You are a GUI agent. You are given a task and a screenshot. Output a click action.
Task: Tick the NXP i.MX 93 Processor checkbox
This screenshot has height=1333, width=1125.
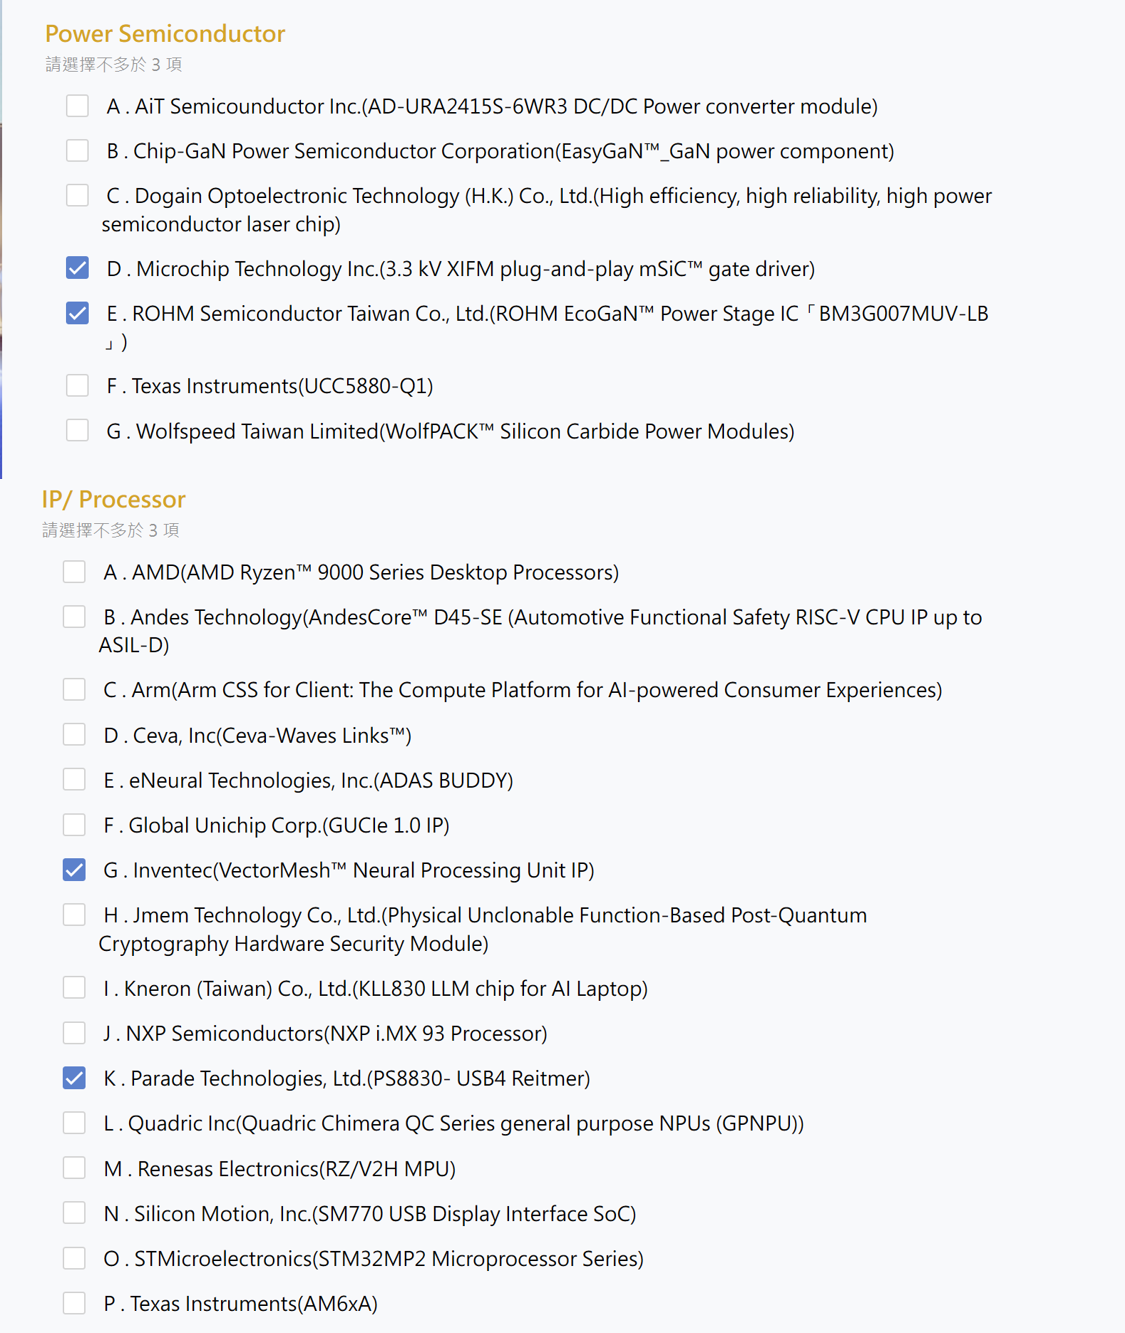point(74,1032)
